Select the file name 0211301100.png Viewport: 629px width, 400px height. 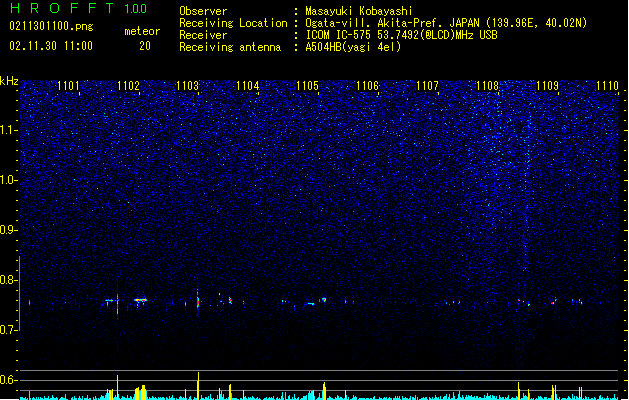point(51,26)
